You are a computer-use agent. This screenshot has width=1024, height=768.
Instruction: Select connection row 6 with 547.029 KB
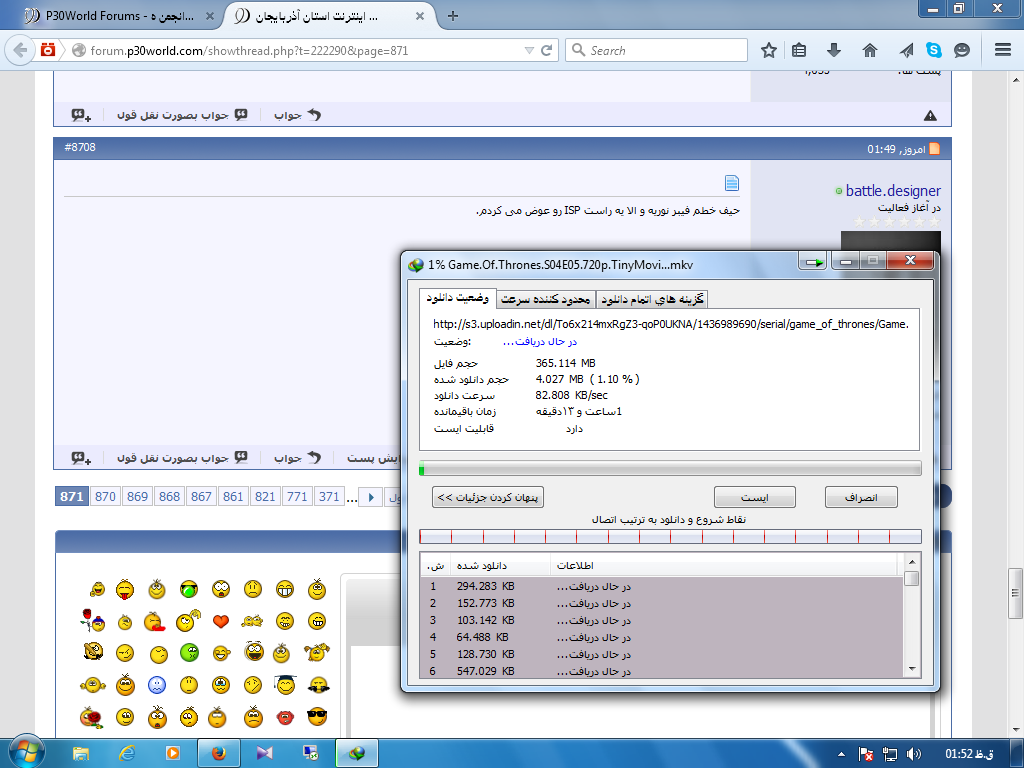661,671
